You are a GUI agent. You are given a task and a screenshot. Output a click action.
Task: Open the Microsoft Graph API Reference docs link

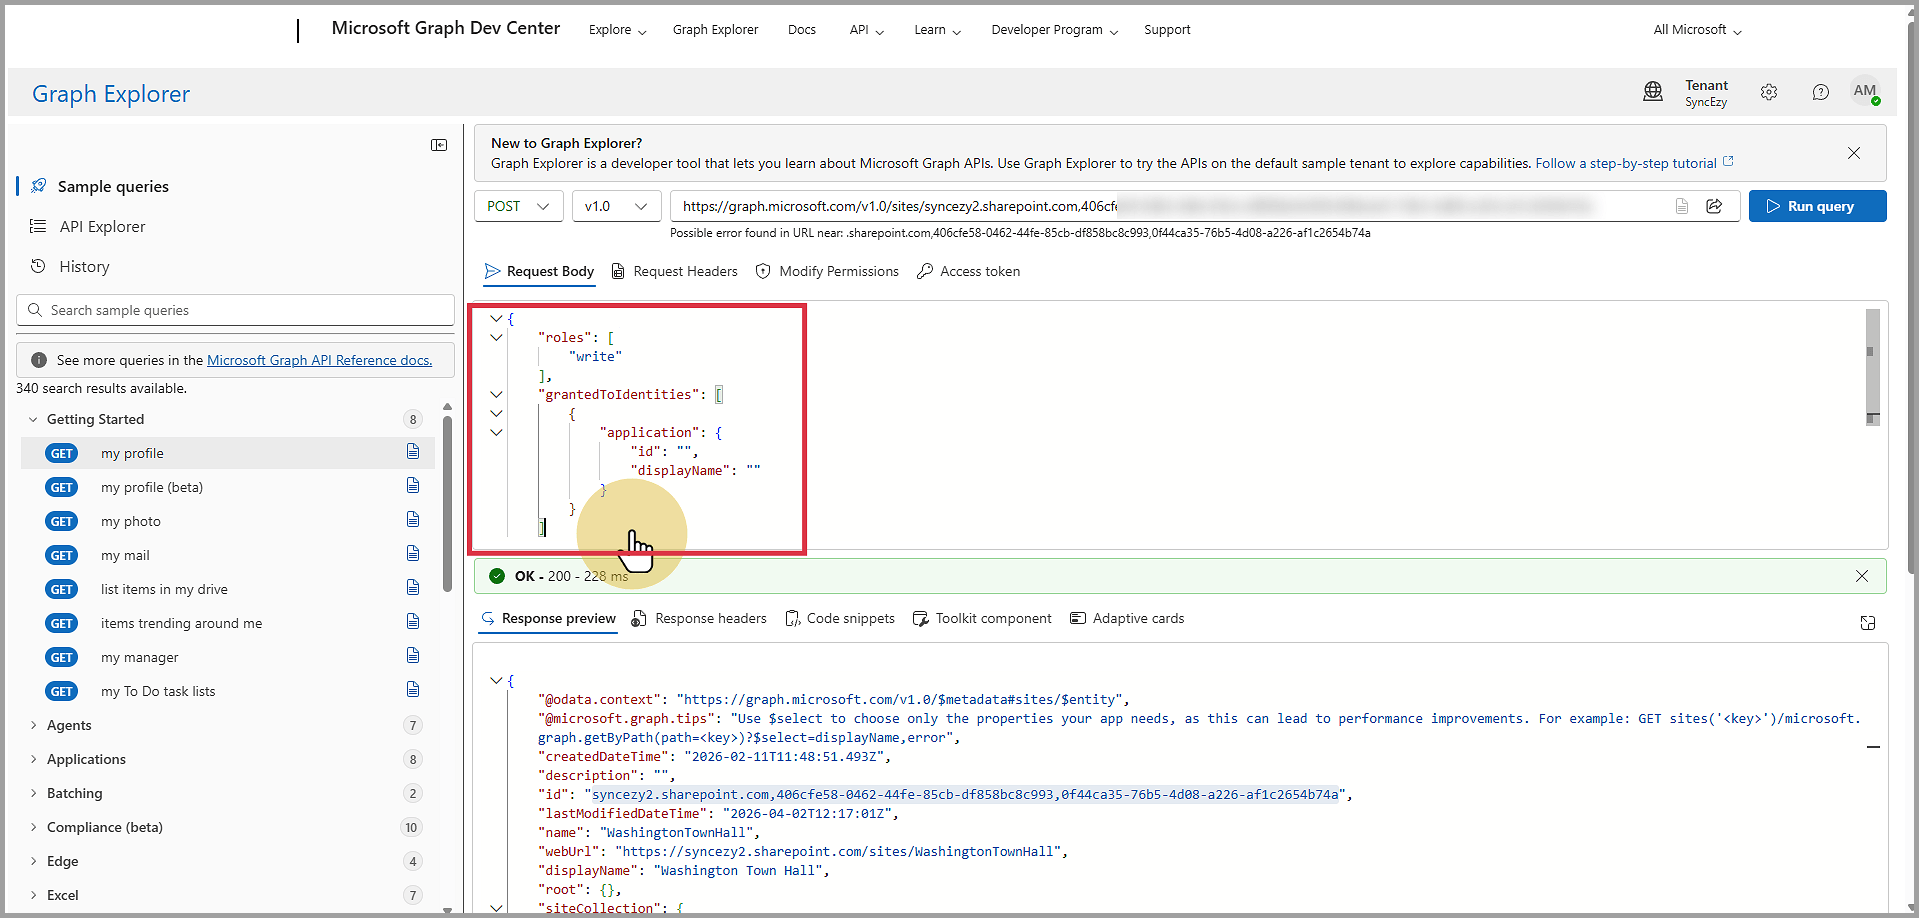tap(319, 360)
